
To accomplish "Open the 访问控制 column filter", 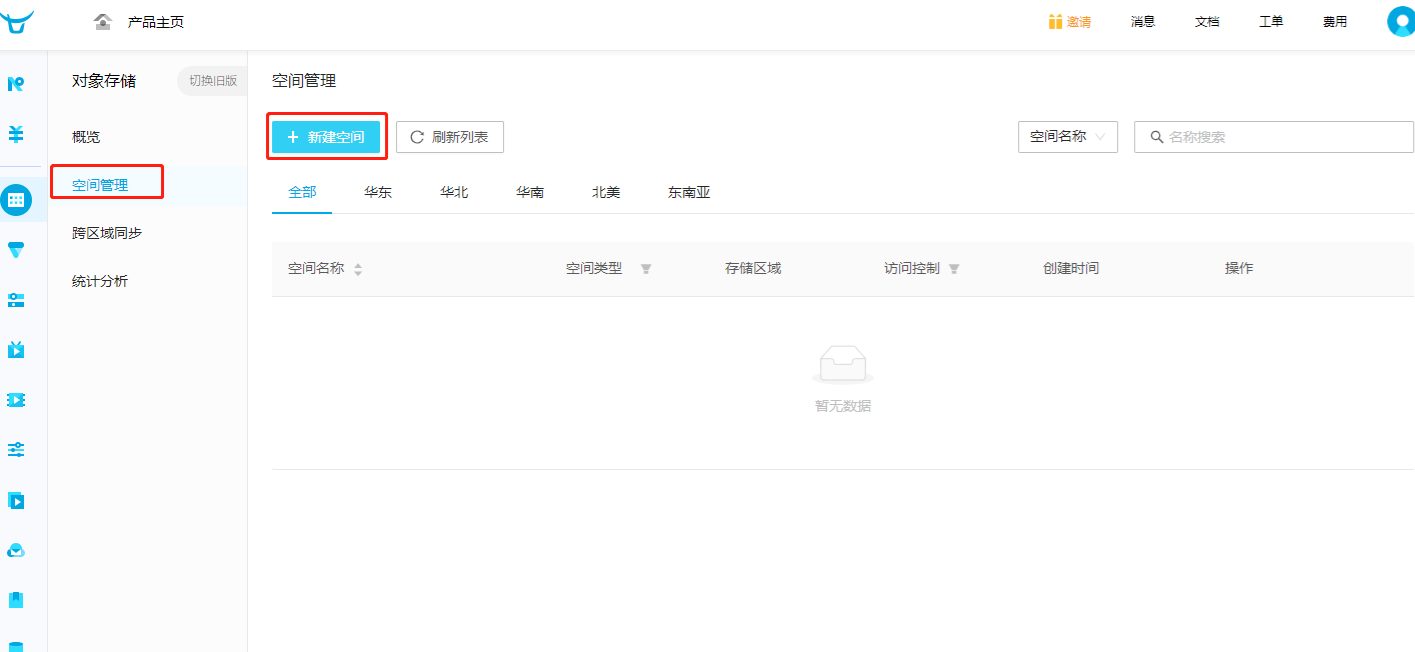I will [954, 269].
